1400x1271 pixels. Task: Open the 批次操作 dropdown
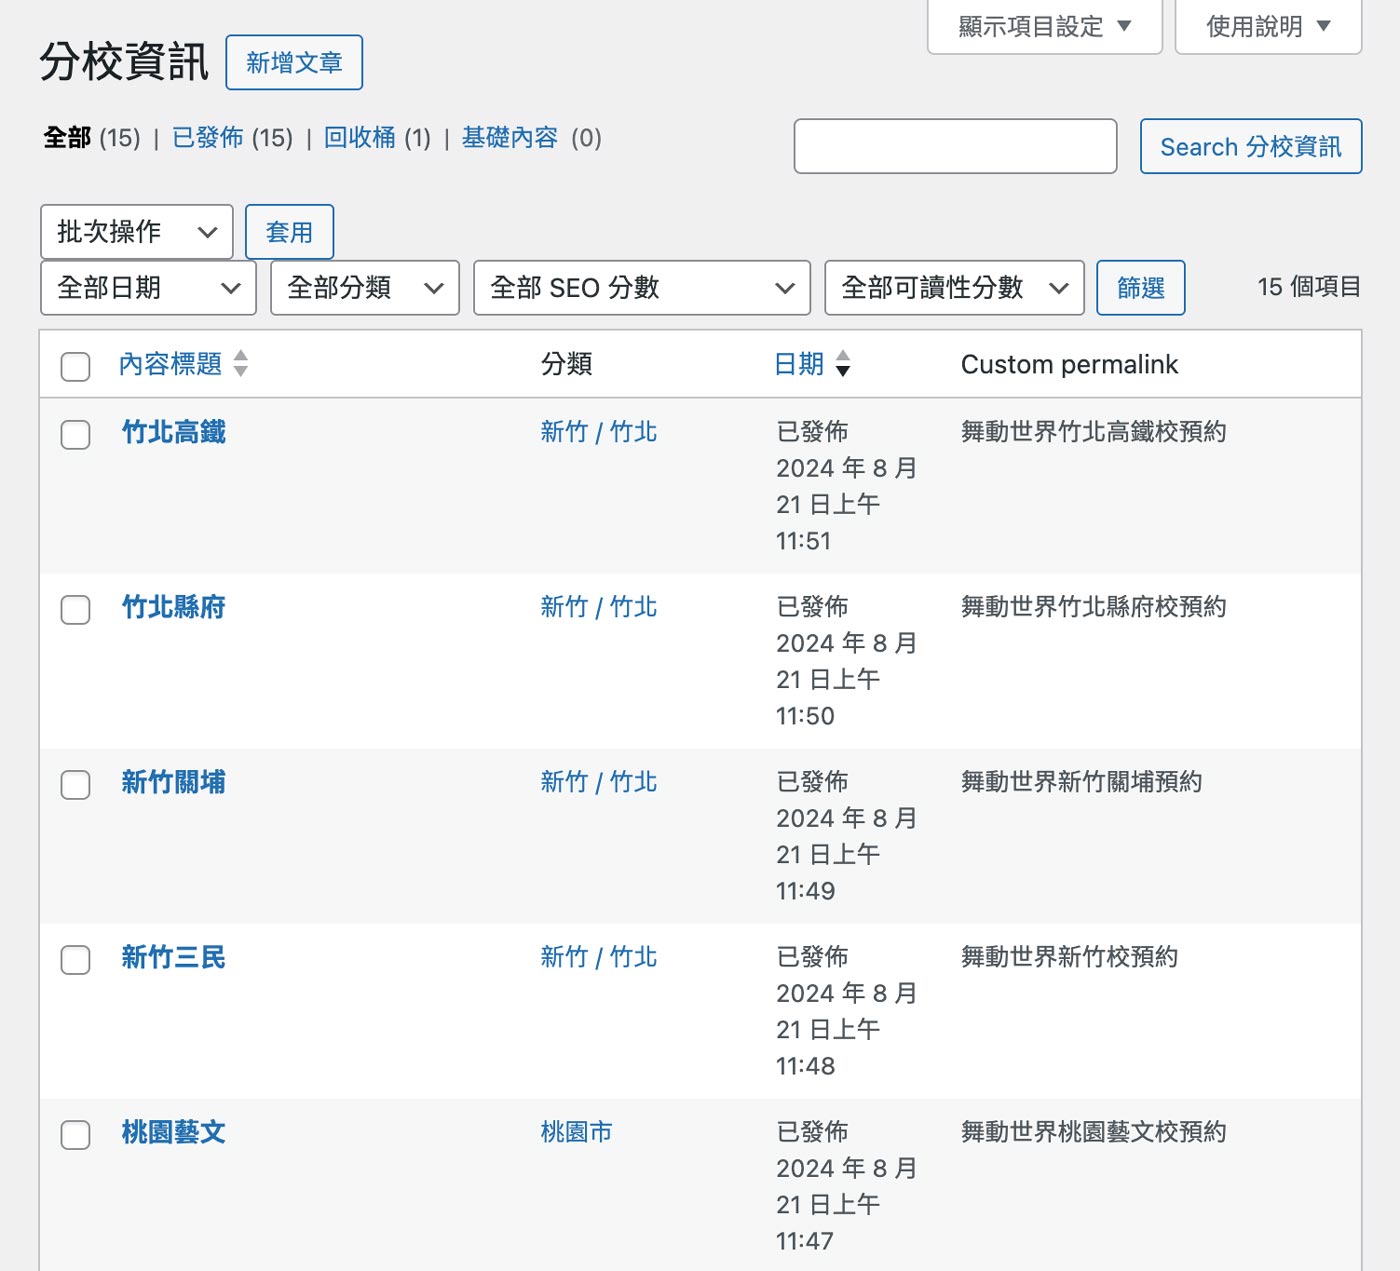(137, 232)
